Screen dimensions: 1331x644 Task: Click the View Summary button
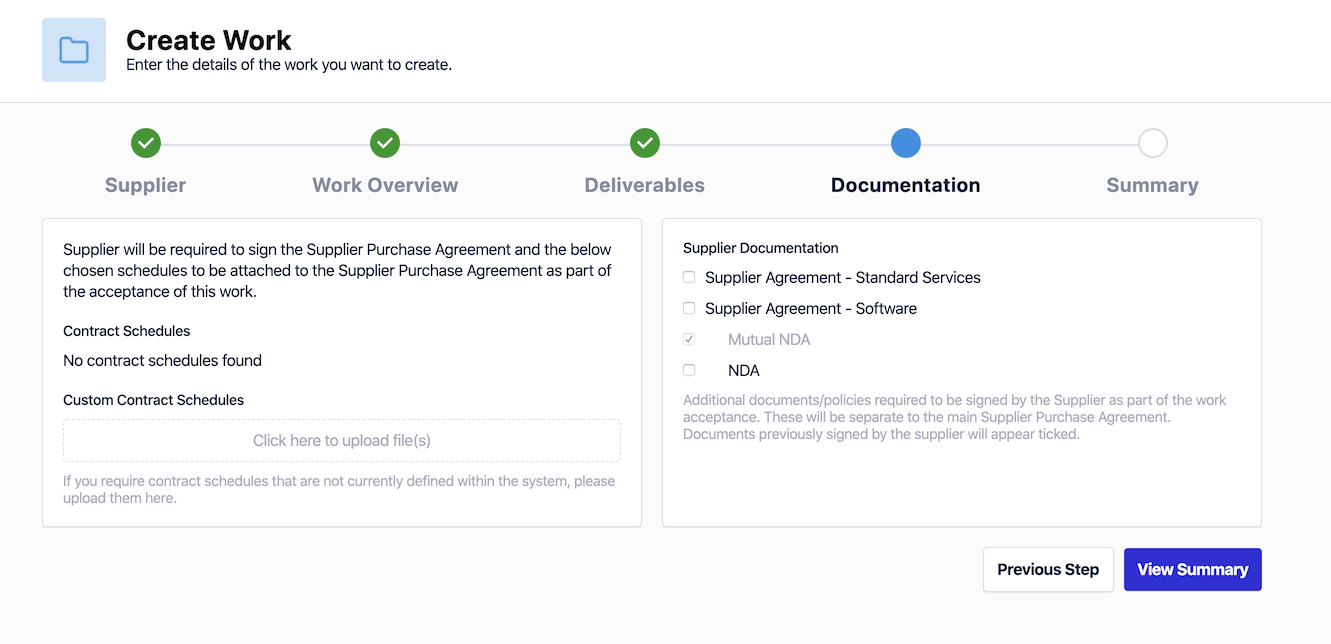(x=1193, y=570)
